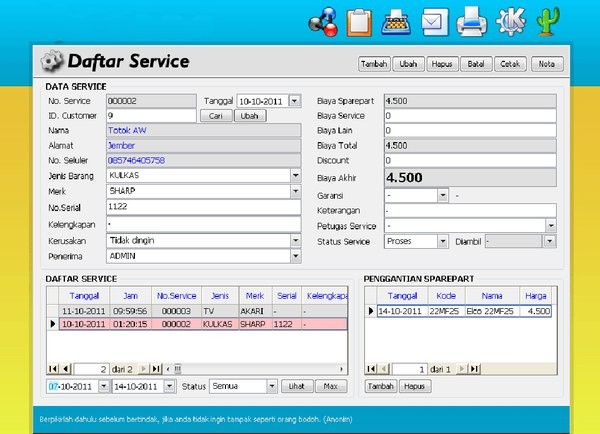Click the Tambah button in header bar

click(x=374, y=64)
